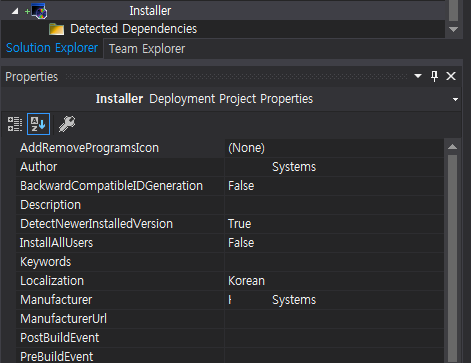Edit the Manufacturer value field

[334, 300]
